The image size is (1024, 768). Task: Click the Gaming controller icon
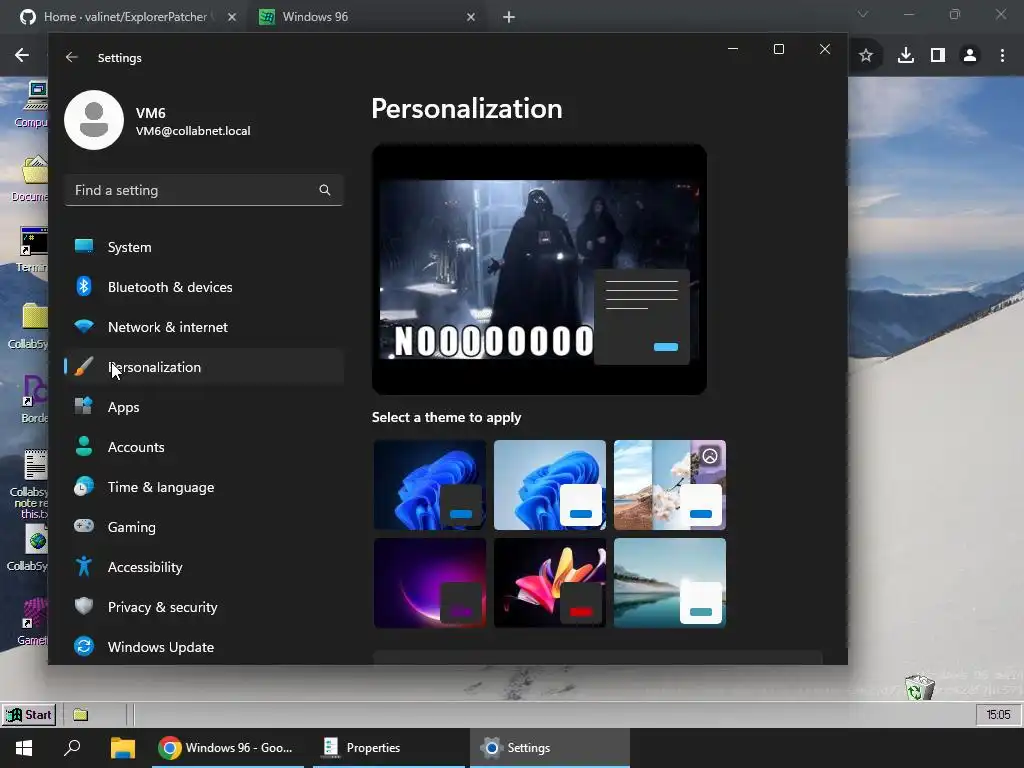[84, 526]
